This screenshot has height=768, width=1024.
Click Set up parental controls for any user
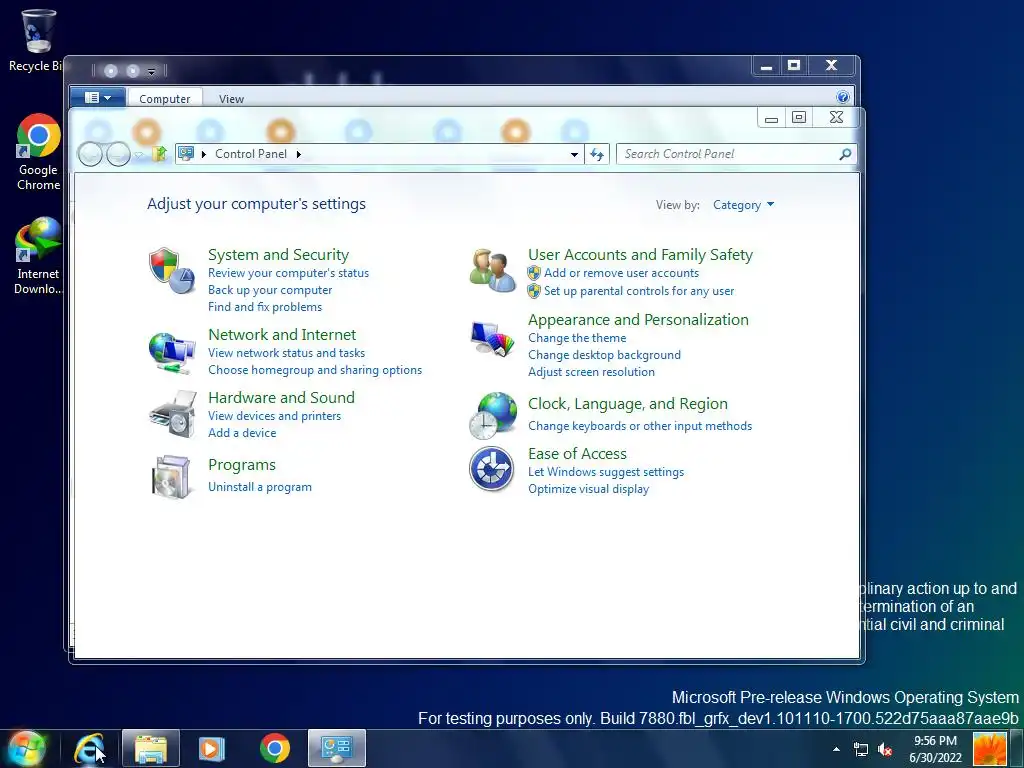[x=639, y=291]
